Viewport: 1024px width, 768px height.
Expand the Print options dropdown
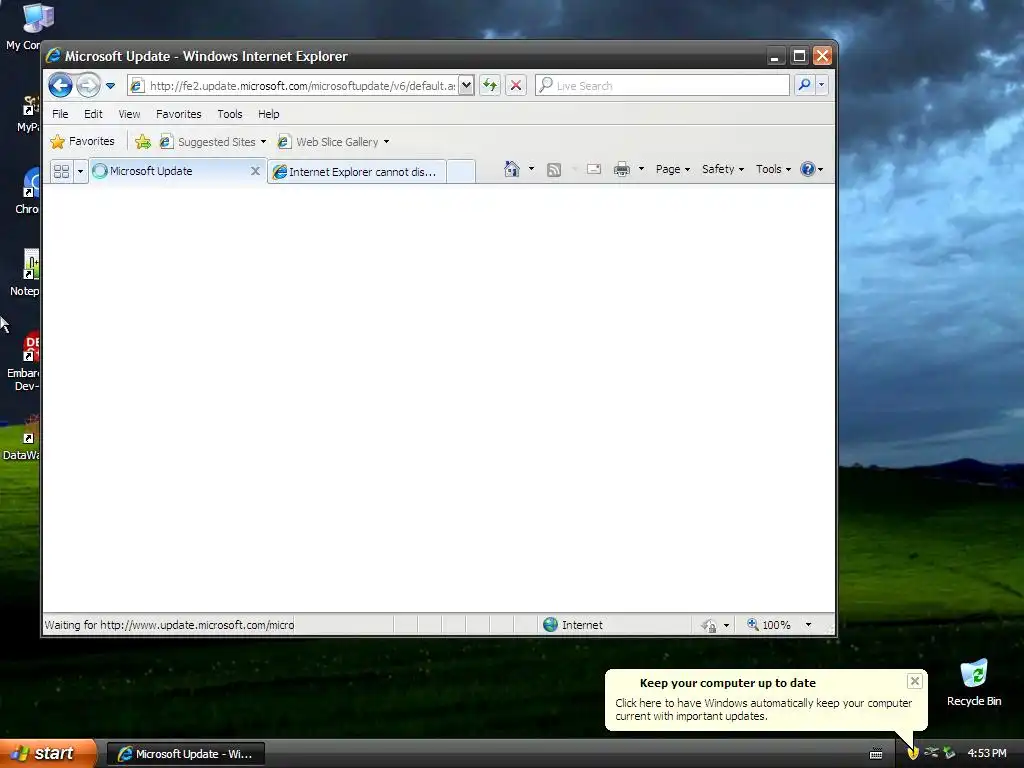coord(641,169)
